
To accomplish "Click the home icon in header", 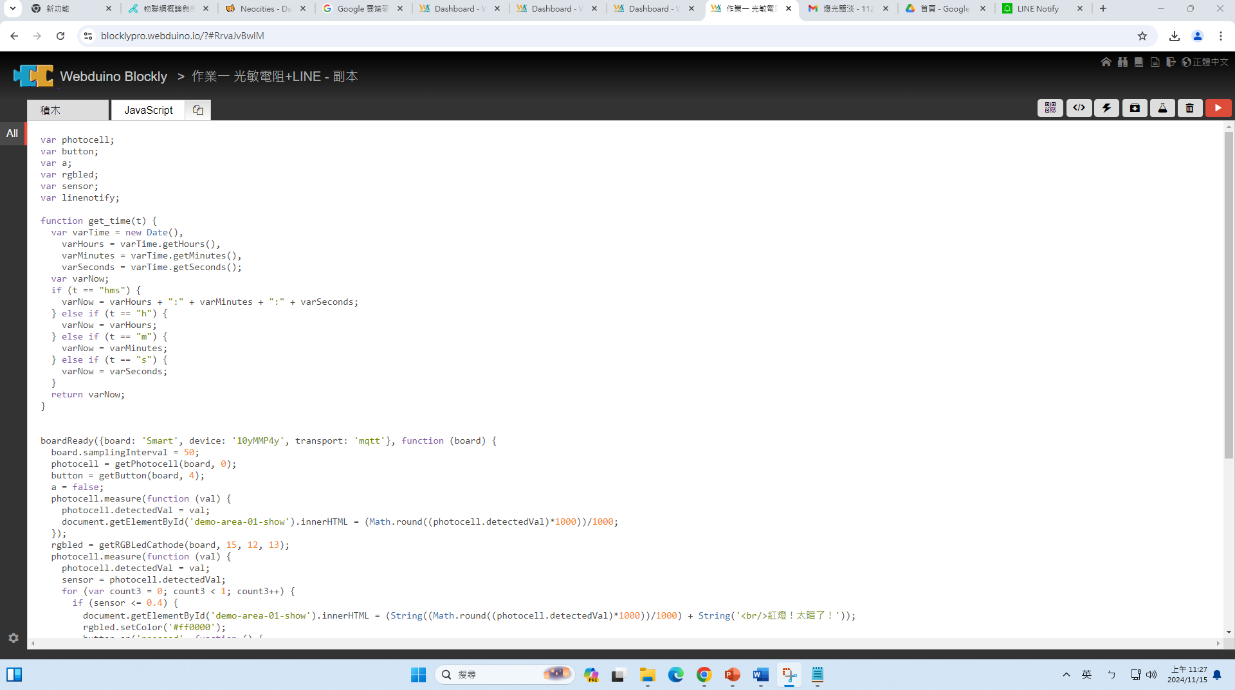I will click(x=1106, y=62).
